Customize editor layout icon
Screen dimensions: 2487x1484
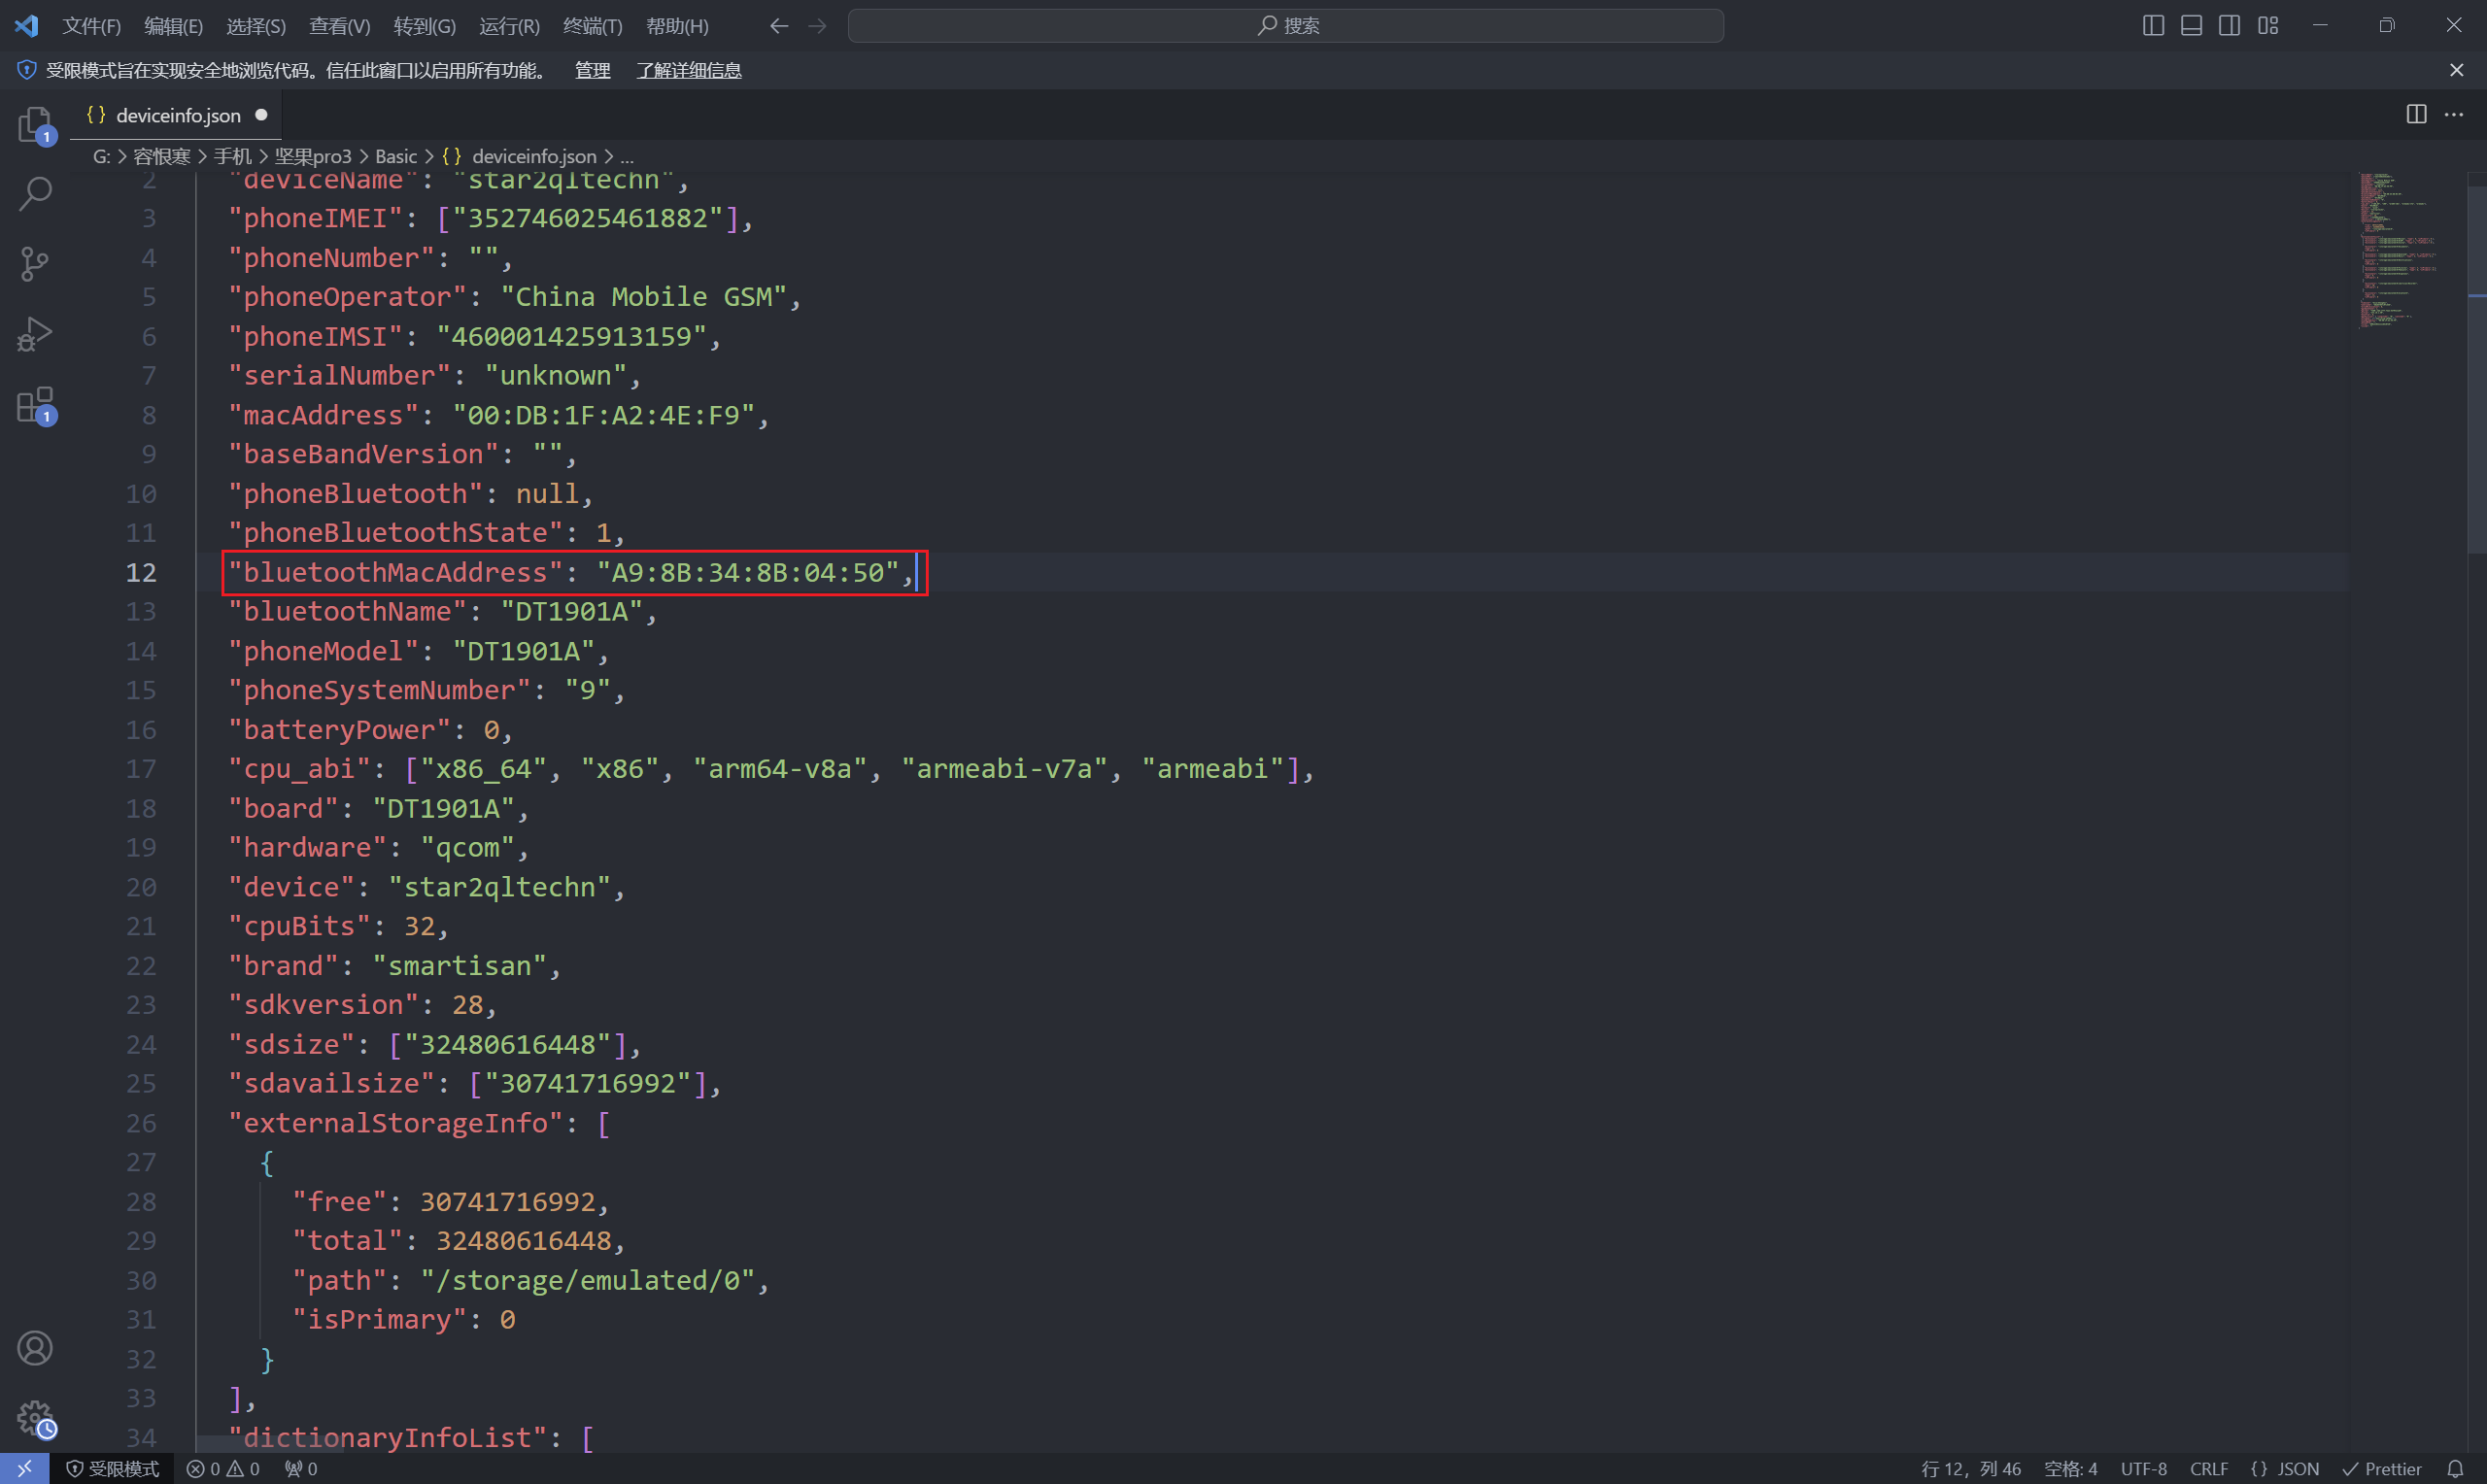coord(2268,25)
